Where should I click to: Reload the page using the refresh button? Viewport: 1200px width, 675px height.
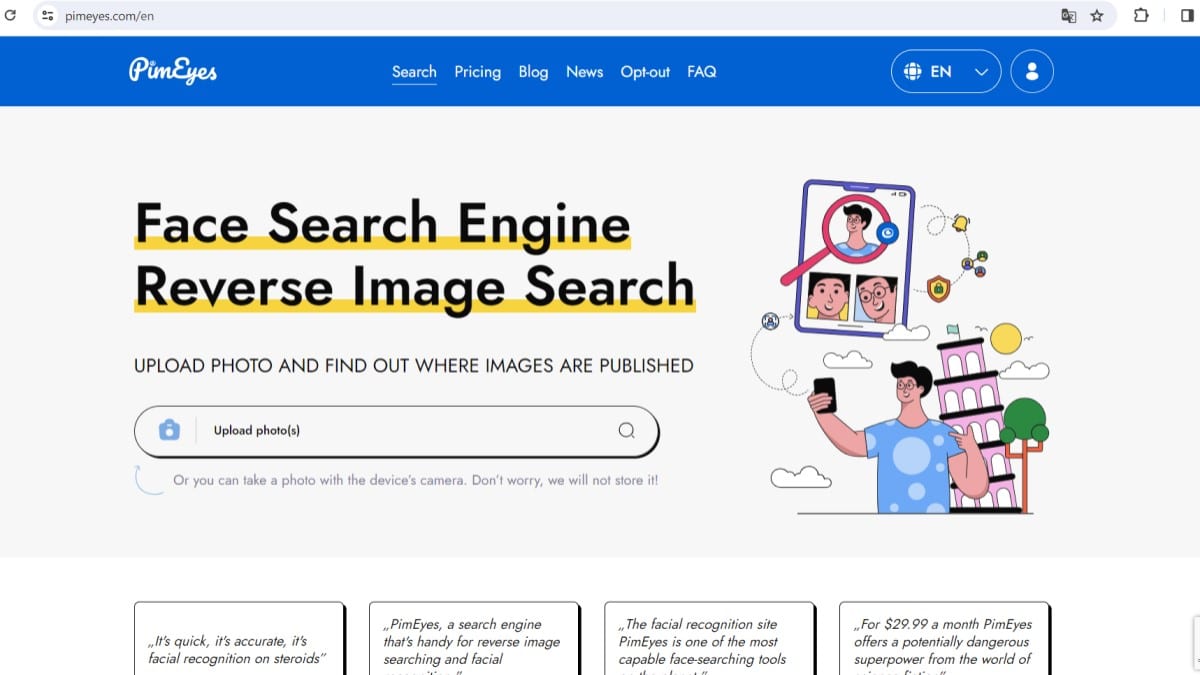point(11,16)
